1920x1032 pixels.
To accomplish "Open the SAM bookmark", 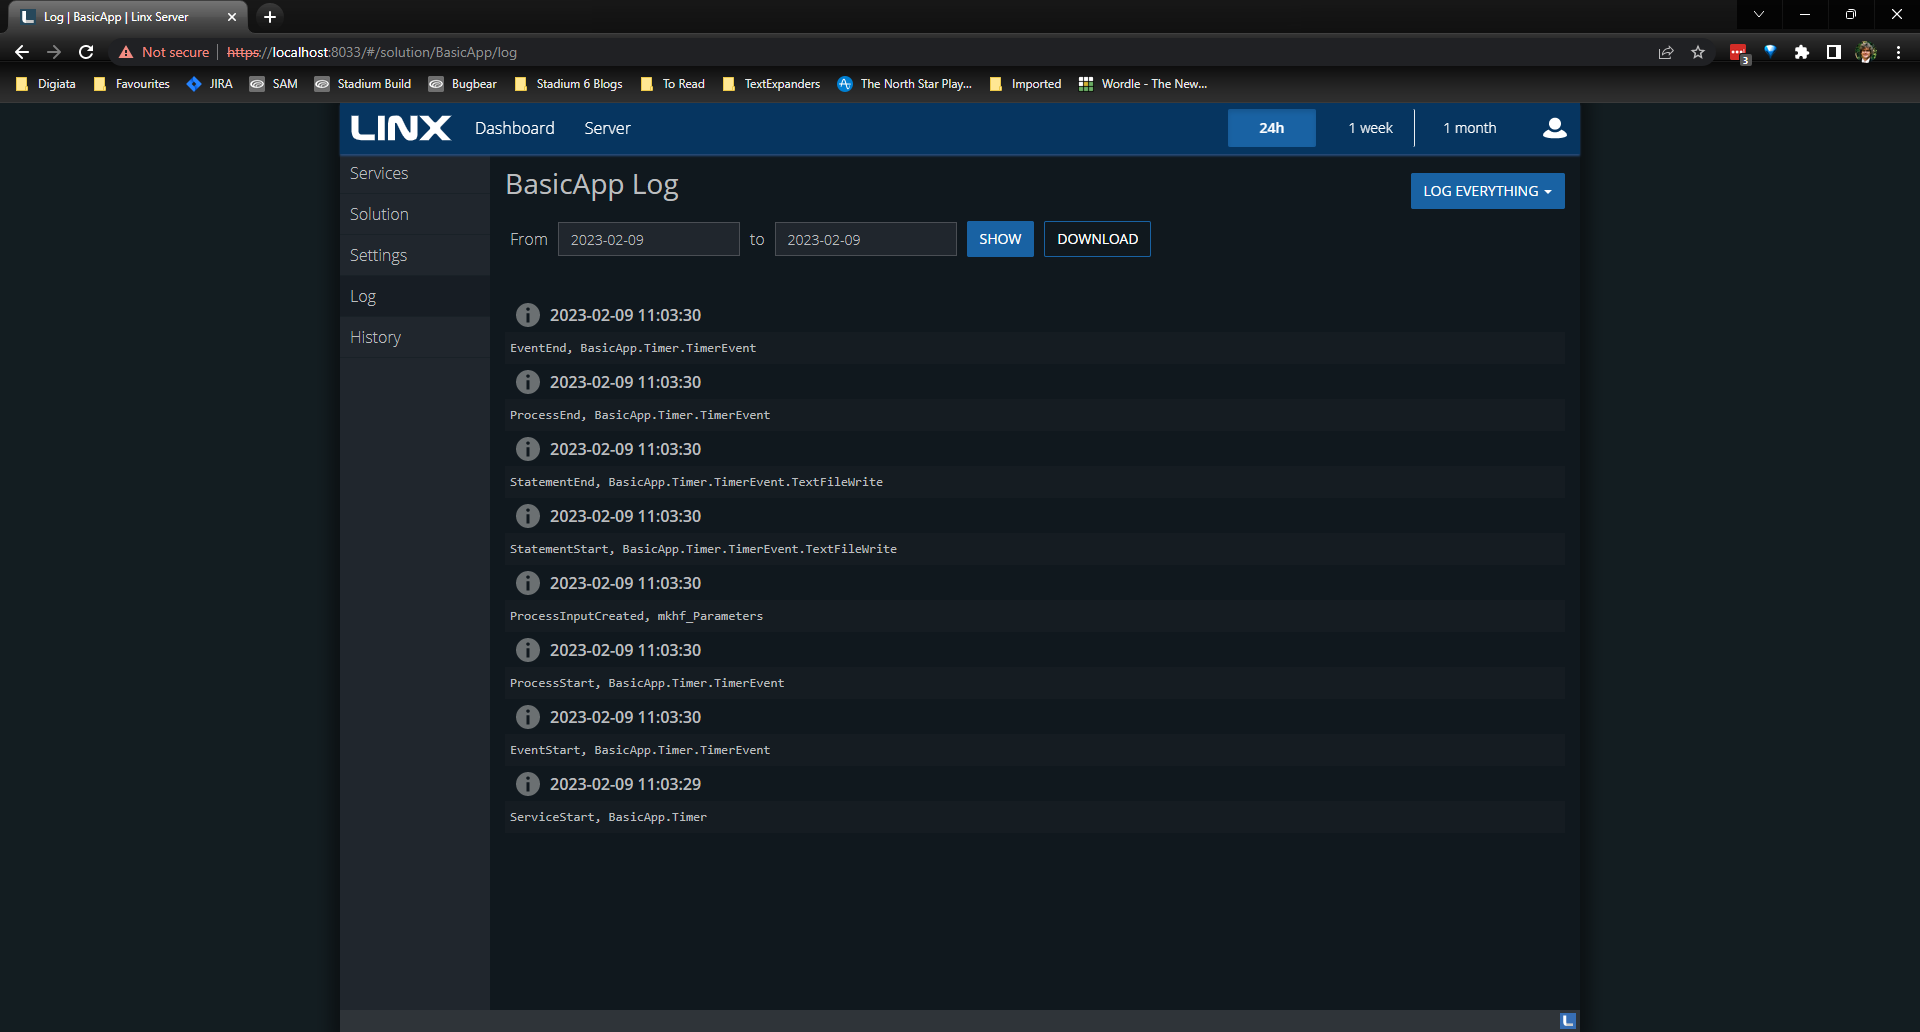I will coord(273,84).
